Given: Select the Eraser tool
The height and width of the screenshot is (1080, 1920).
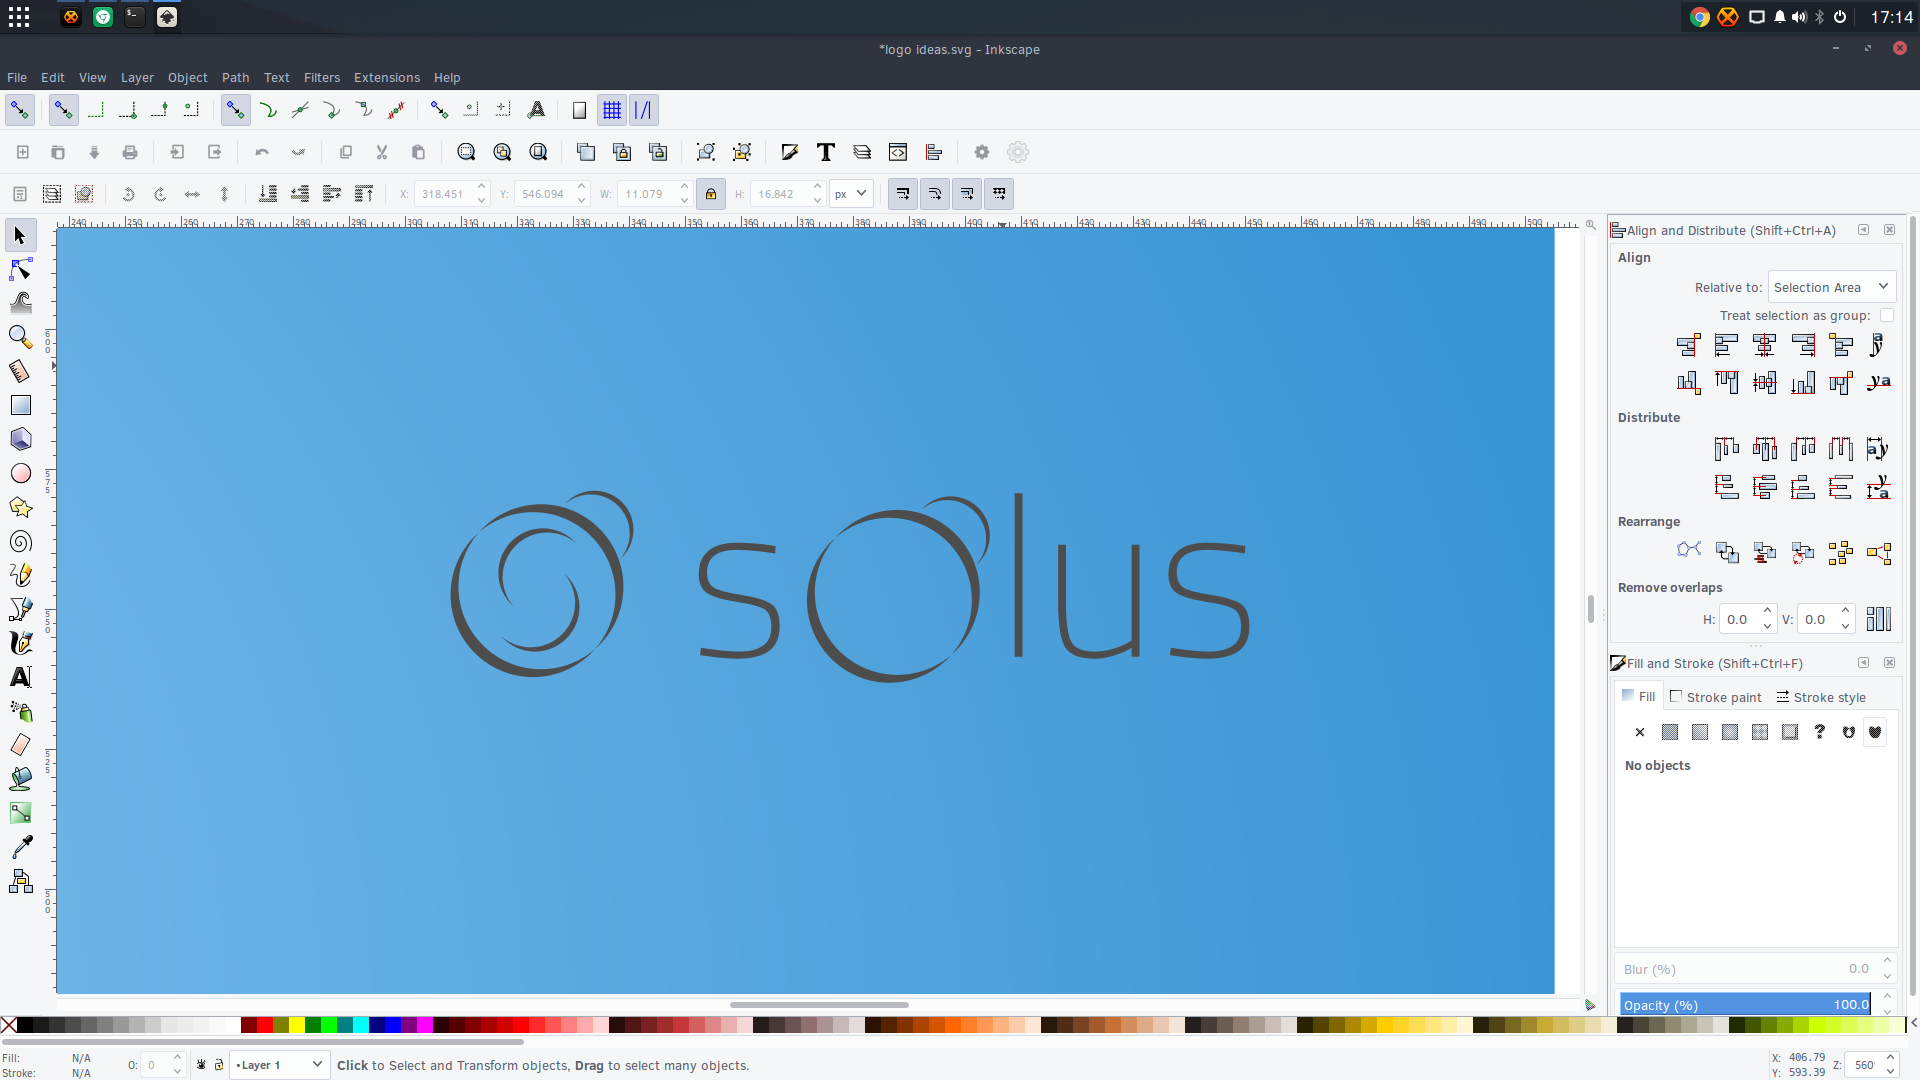Looking at the screenshot, I should point(20,745).
